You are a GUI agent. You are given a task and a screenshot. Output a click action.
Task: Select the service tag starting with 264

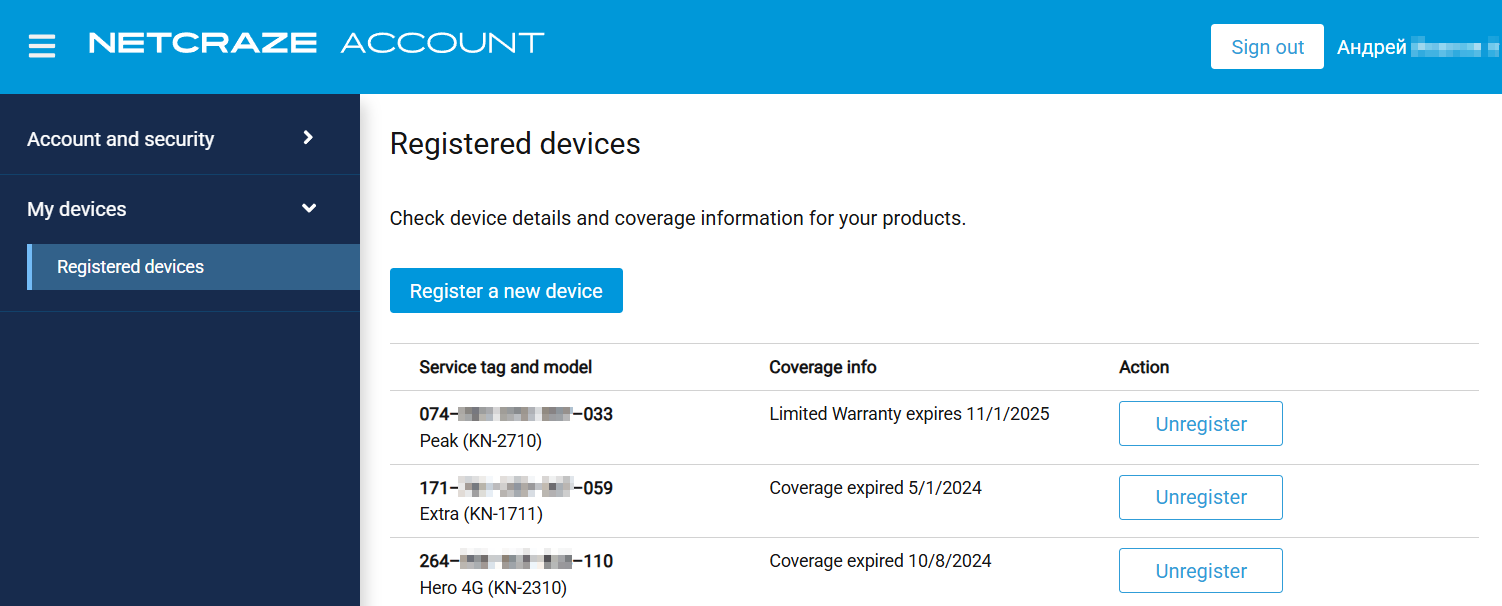pyautogui.click(x=516, y=561)
